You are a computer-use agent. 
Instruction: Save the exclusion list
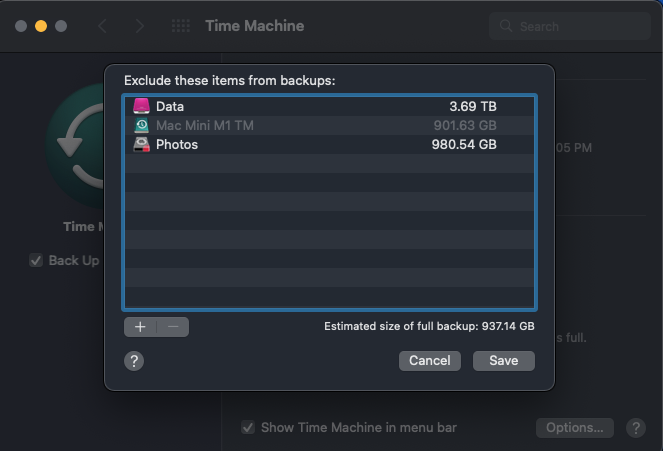point(504,361)
